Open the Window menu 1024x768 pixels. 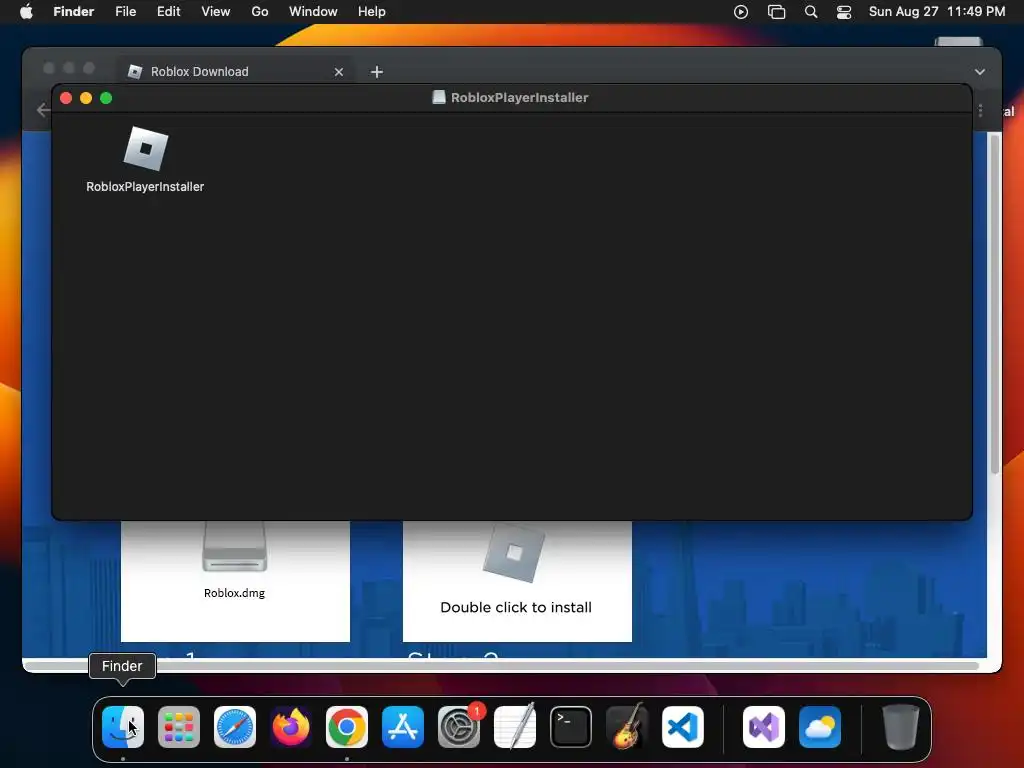click(x=313, y=12)
